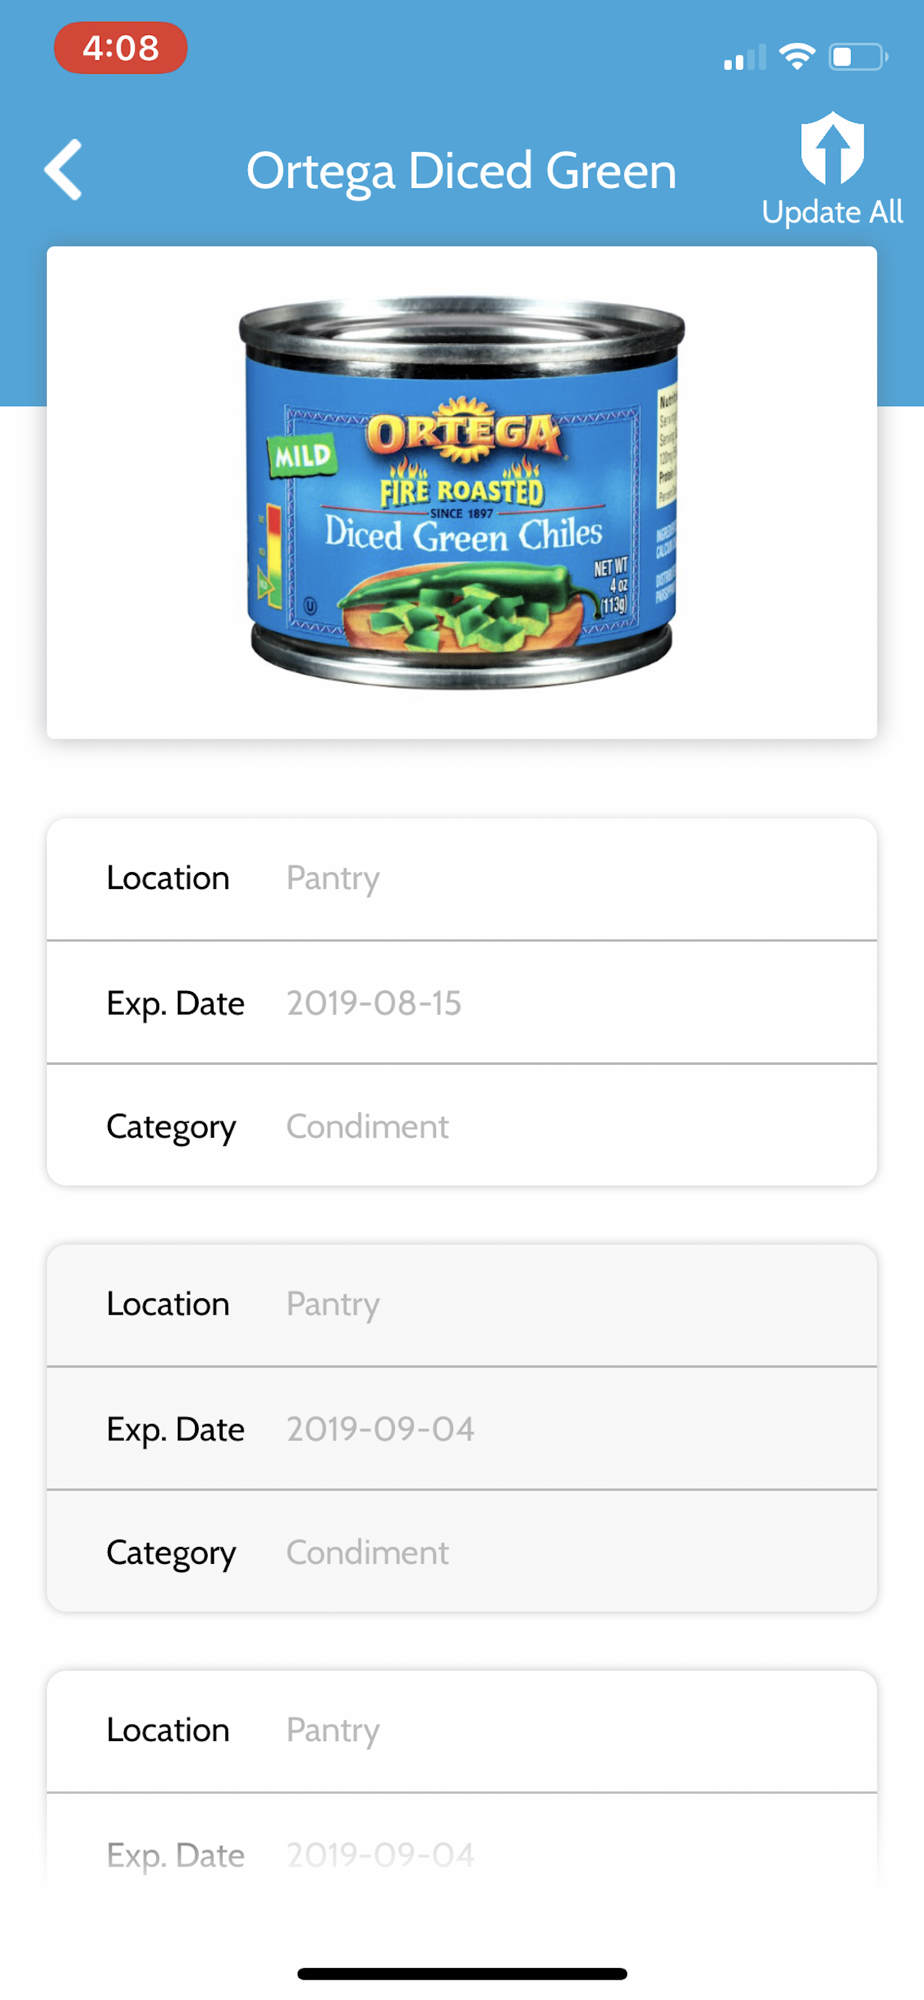This screenshot has width=924, height=2000.
Task: Tap the red 4:08 time pill
Action: 120,48
